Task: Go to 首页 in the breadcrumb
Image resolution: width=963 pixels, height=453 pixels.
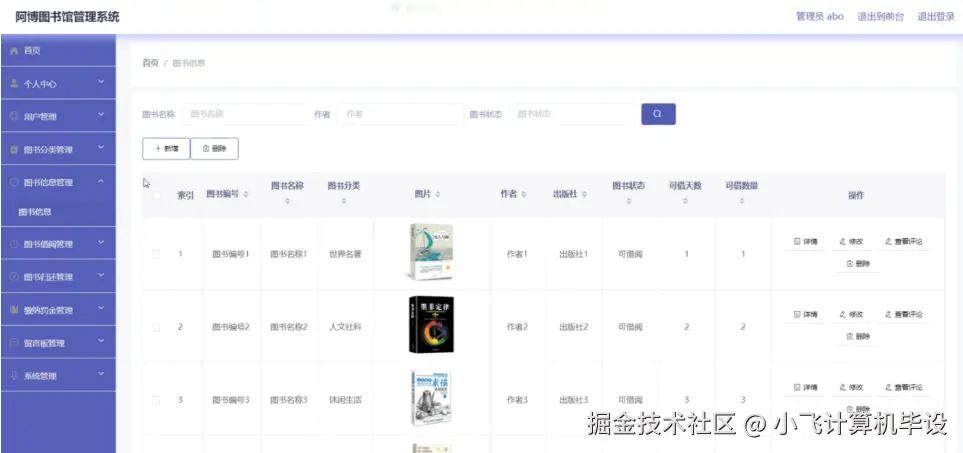Action: point(150,63)
